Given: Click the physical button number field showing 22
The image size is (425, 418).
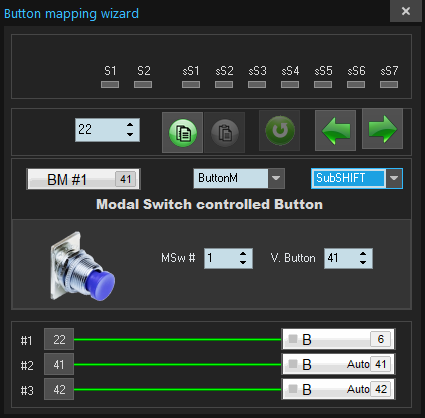Looking at the screenshot, I should point(107,130).
